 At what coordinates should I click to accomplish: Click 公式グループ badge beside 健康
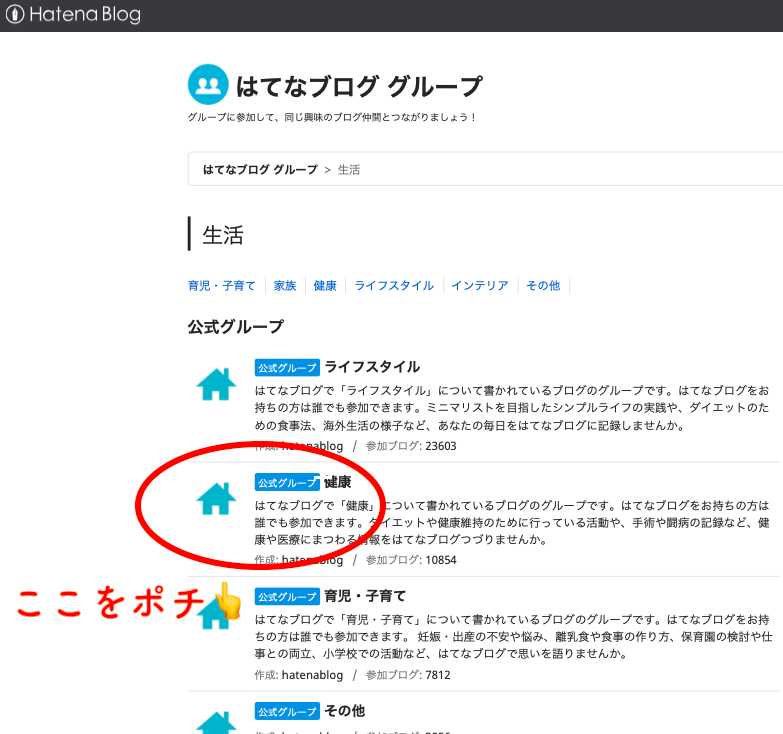click(x=287, y=482)
